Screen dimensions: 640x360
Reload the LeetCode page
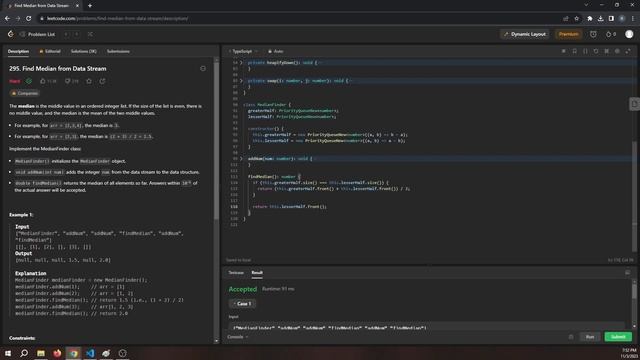[29, 18]
